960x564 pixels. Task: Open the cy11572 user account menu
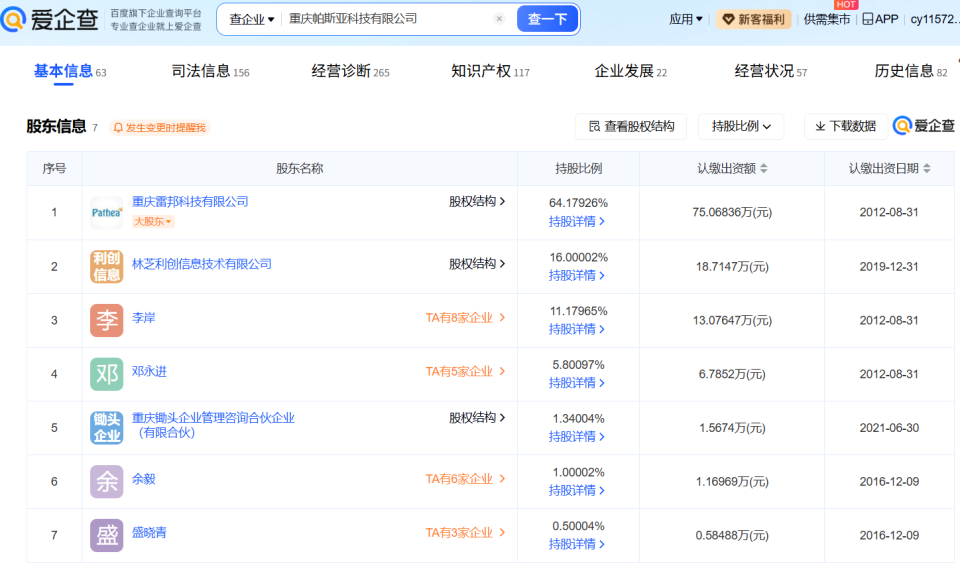click(934, 19)
